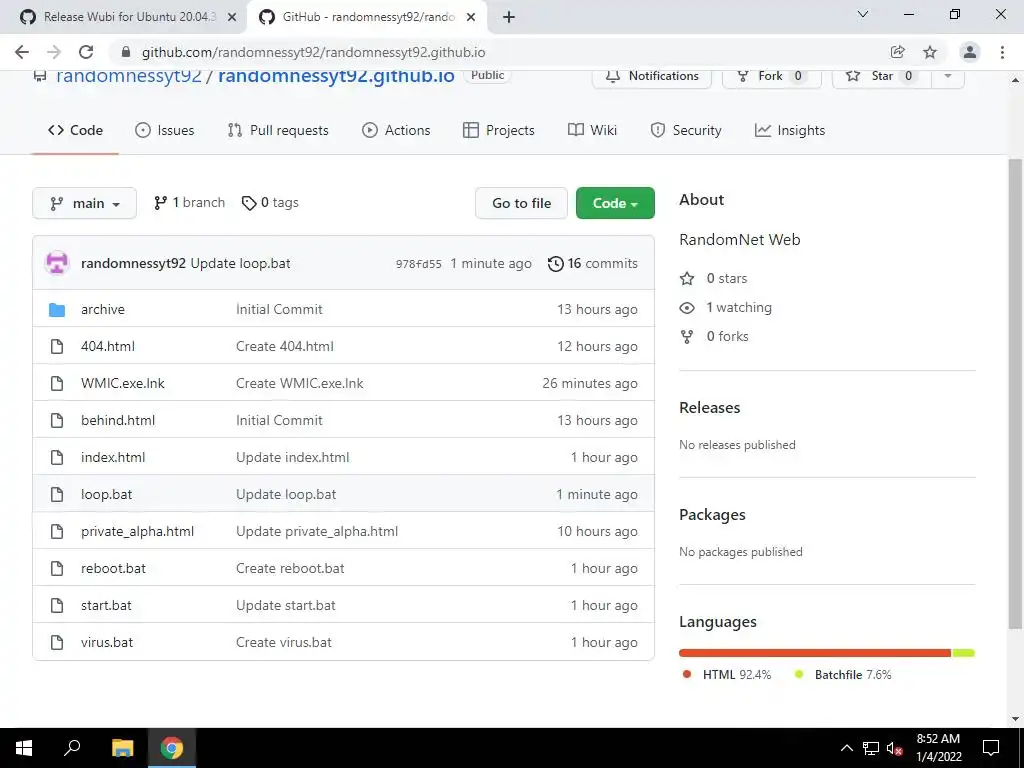The width and height of the screenshot is (1024, 768).
Task: Click the muted volume icon in system tray
Action: pyautogui.click(x=894, y=748)
